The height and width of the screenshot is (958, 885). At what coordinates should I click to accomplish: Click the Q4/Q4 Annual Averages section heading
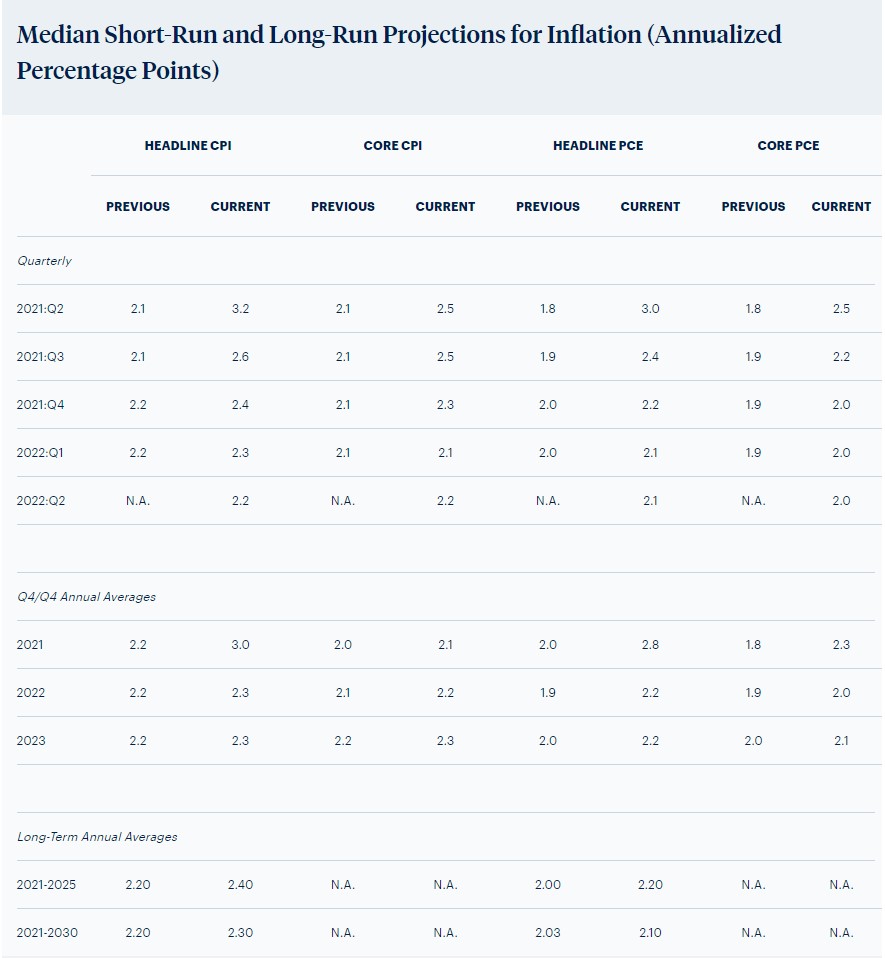pos(86,597)
